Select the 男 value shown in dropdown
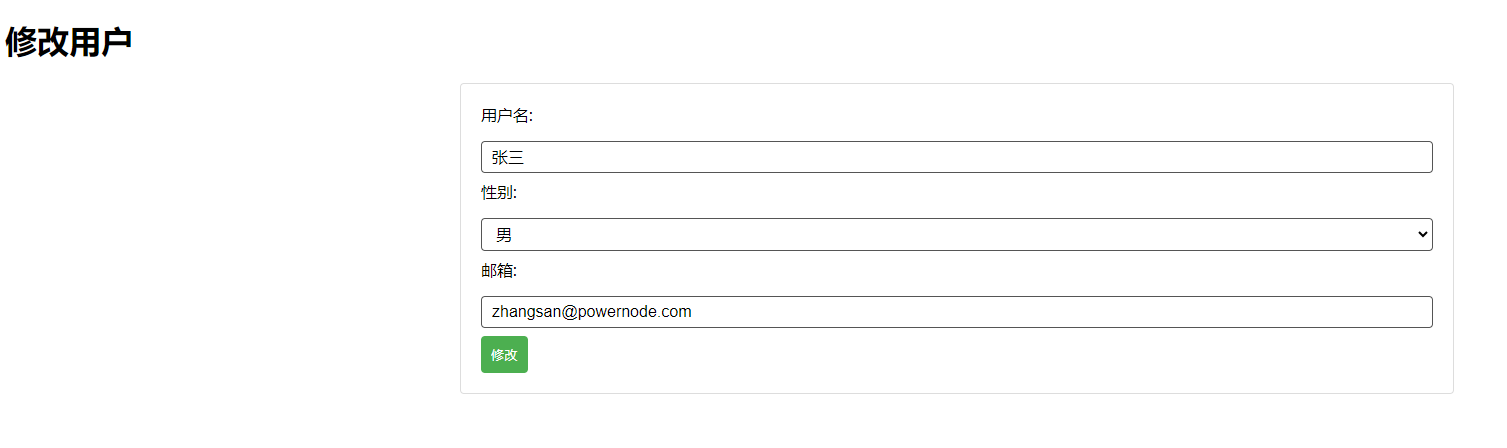The width and height of the screenshot is (1507, 448). pyautogui.click(x=504, y=235)
